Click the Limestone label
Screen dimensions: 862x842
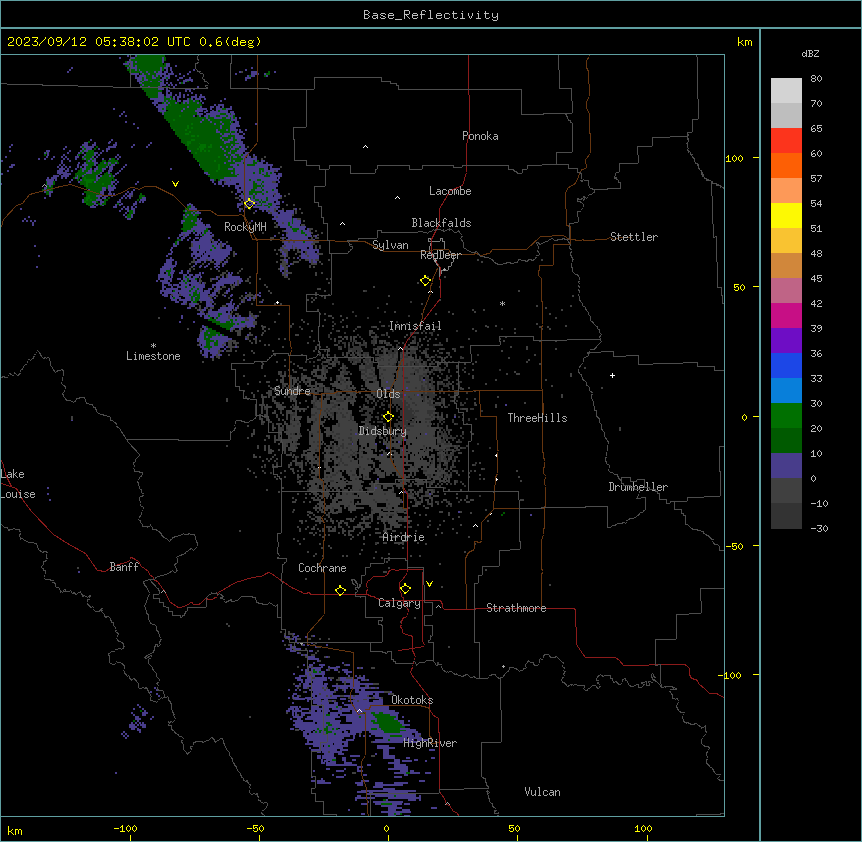[153, 356]
